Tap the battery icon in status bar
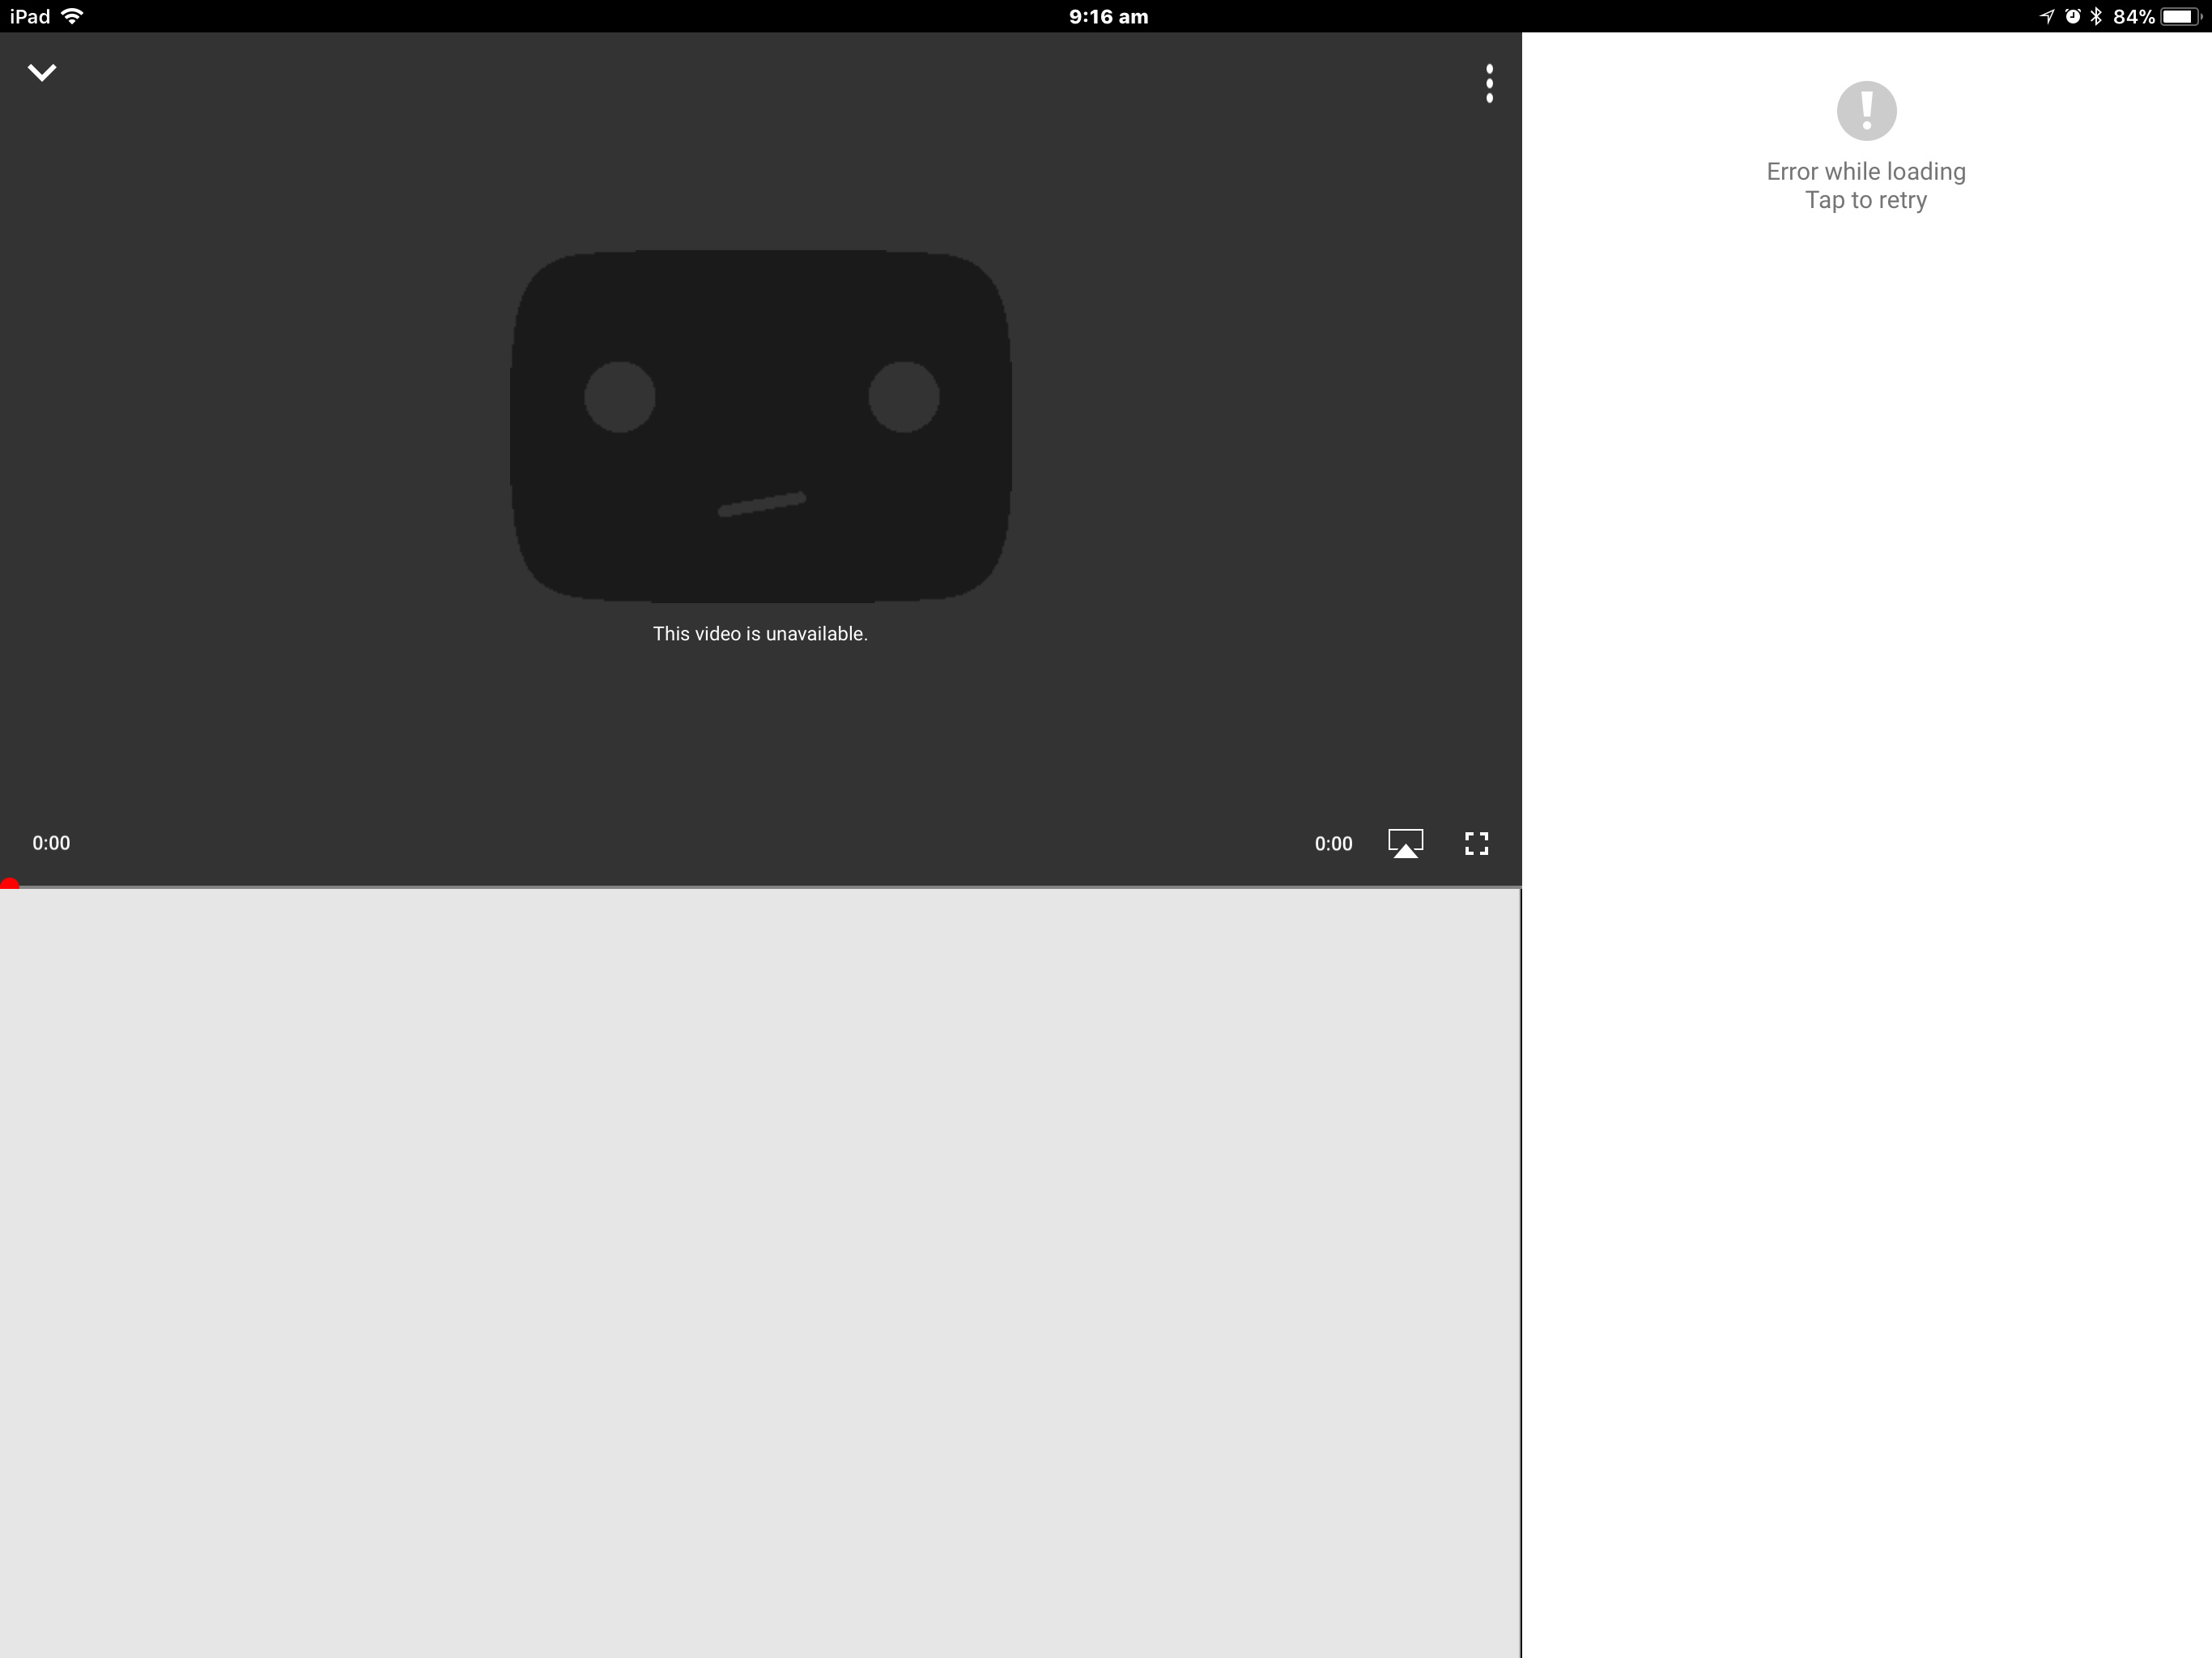Viewport: 2212px width, 1658px height. [2180, 17]
